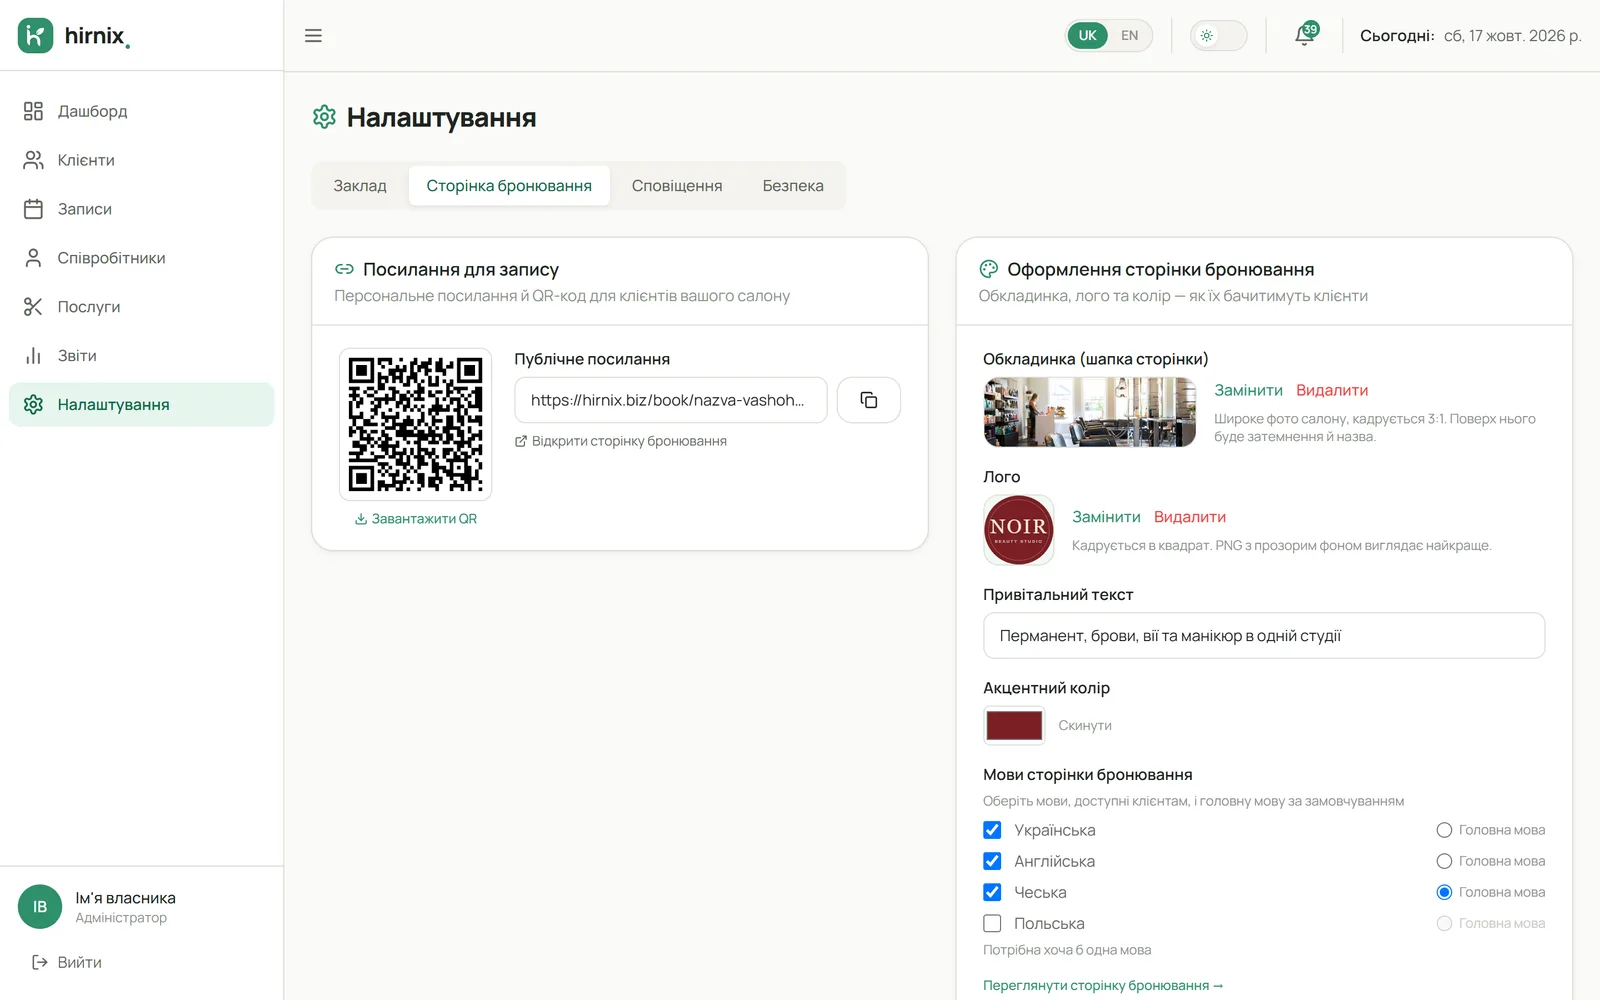Select the Чеська main language radio
The height and width of the screenshot is (1000, 1600).
tap(1444, 892)
